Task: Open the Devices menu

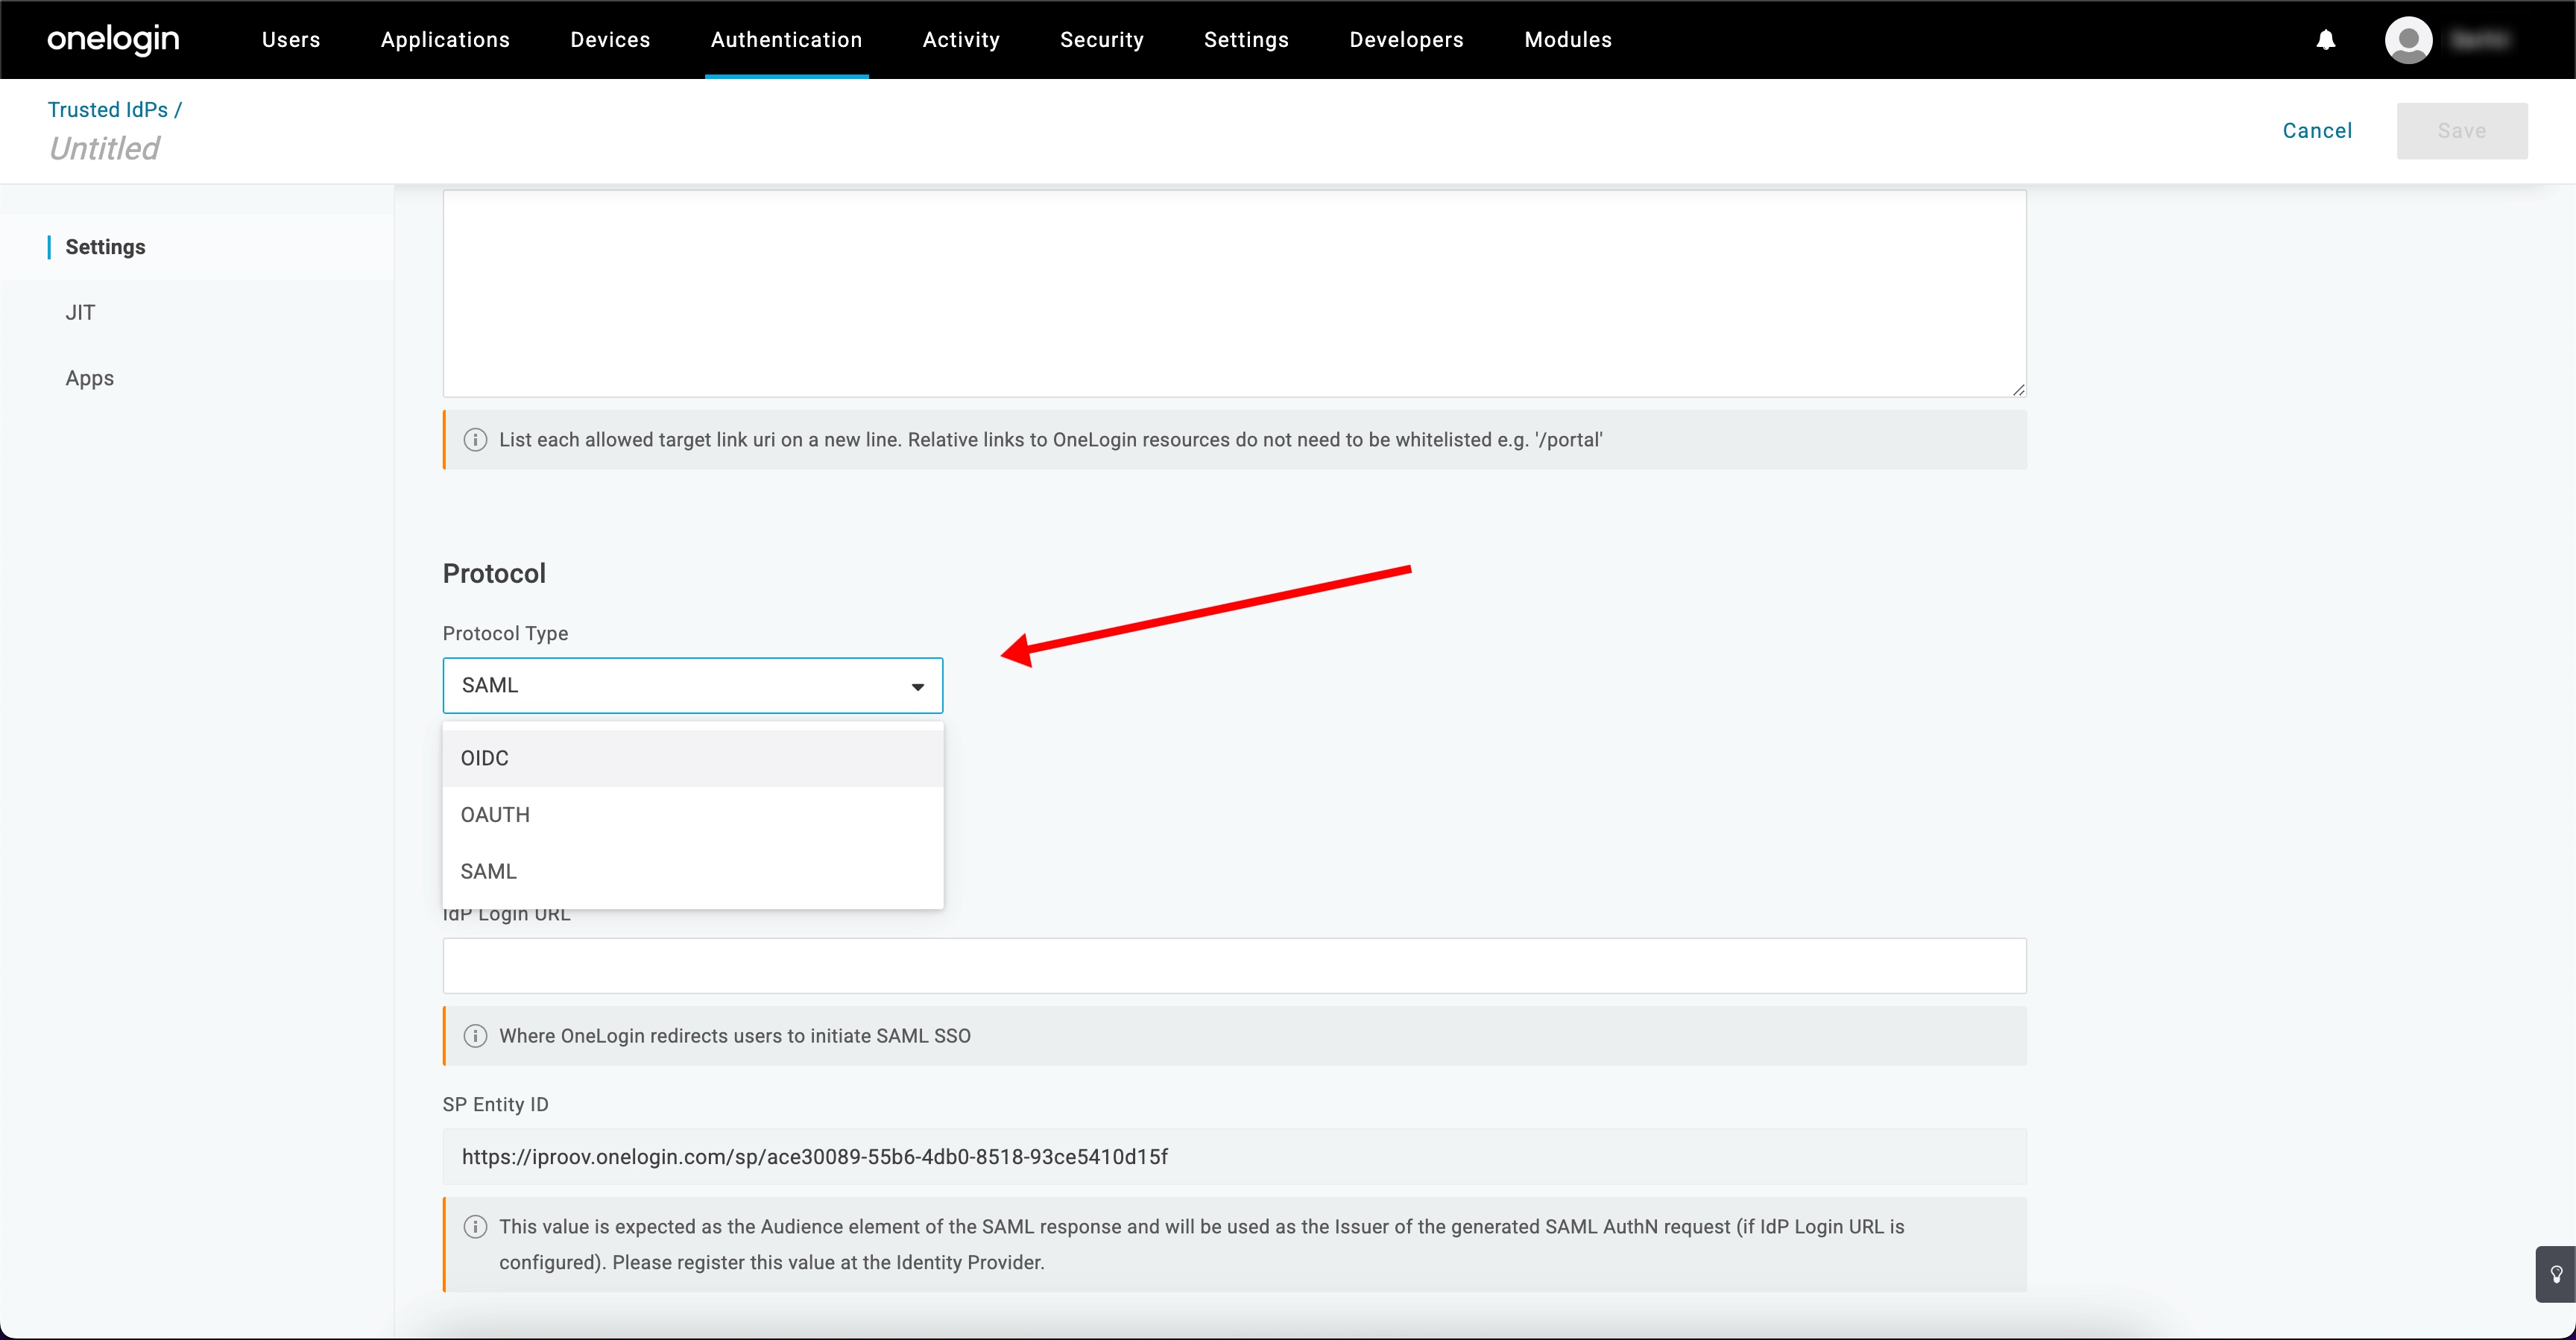Action: 610,40
